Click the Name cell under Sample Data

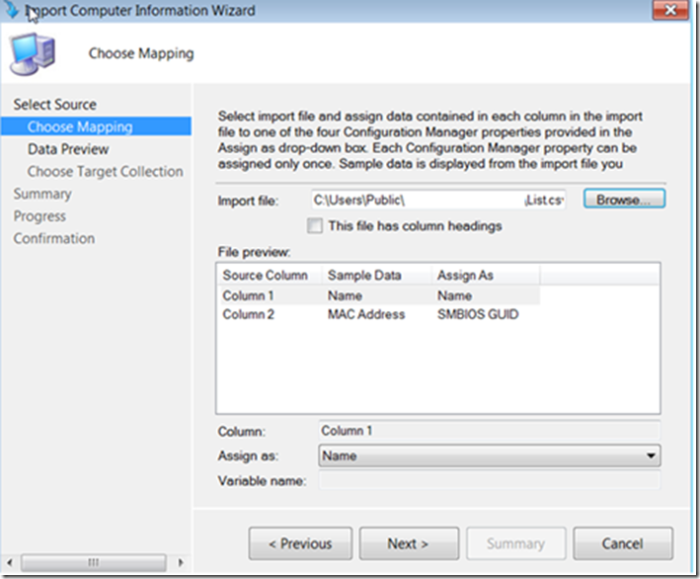(x=345, y=296)
